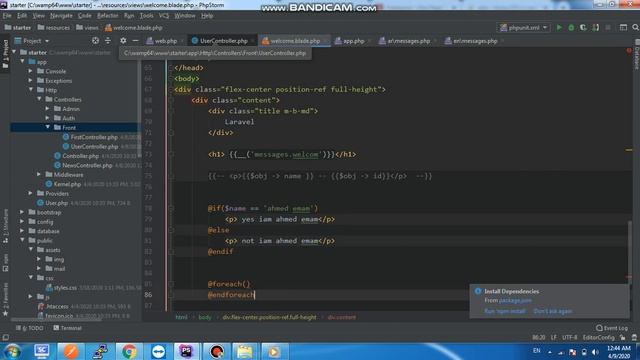The height and width of the screenshot is (360, 640).
Task: Open Google Chrome from taskbar
Action: pyautogui.click(x=129, y=351)
